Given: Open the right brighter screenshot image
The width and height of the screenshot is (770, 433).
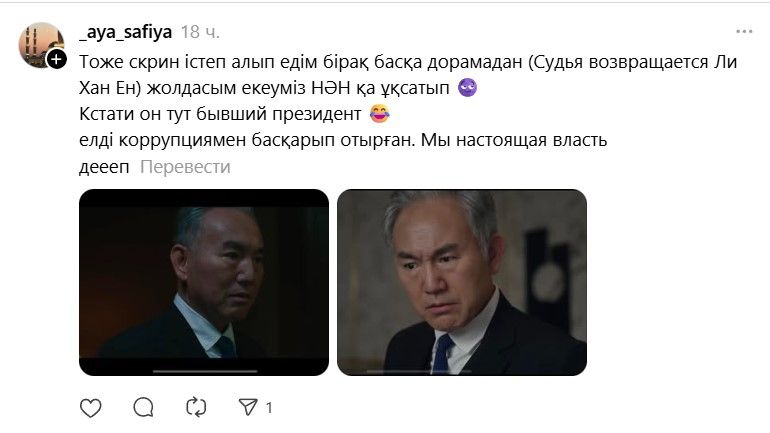Looking at the screenshot, I should coord(462,282).
